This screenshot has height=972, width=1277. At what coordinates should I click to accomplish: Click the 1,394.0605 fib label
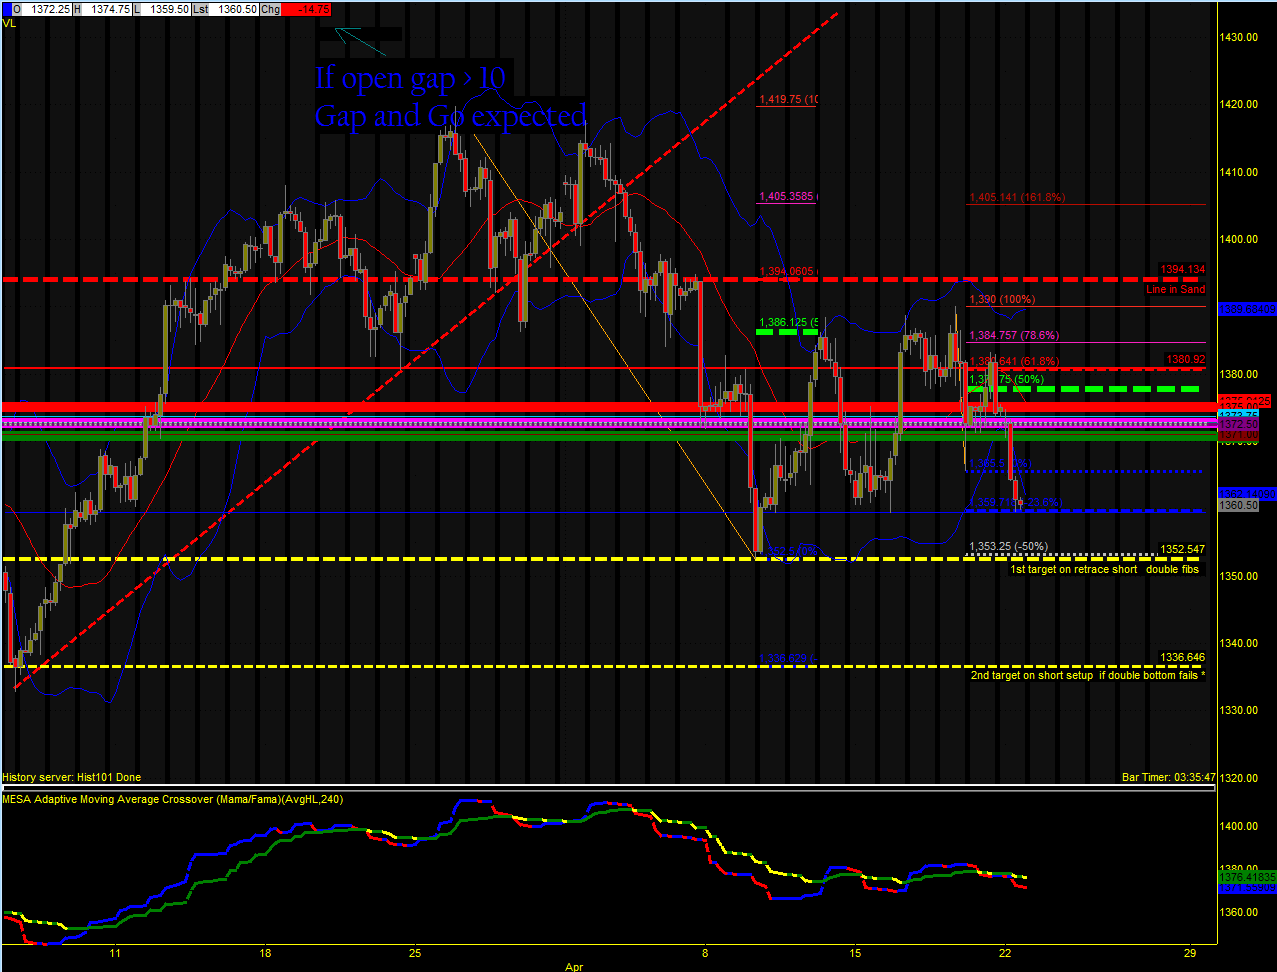[x=788, y=271]
